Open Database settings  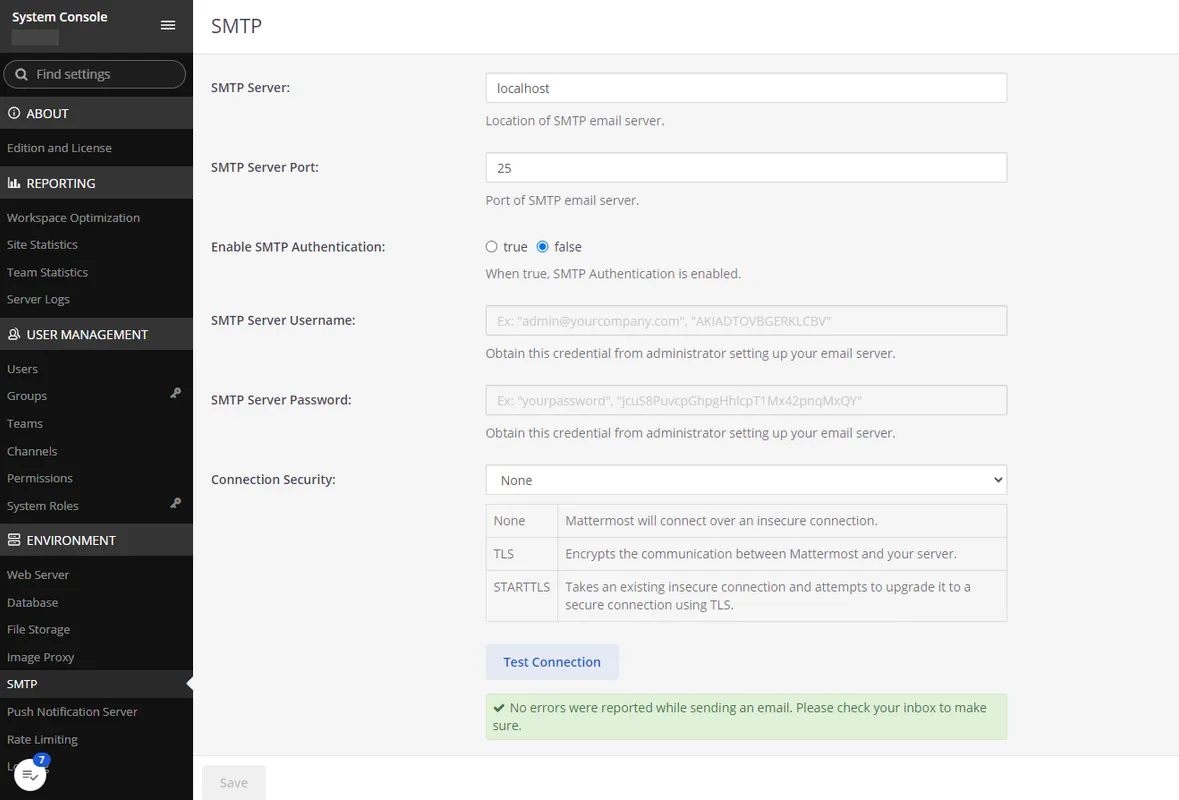32,602
